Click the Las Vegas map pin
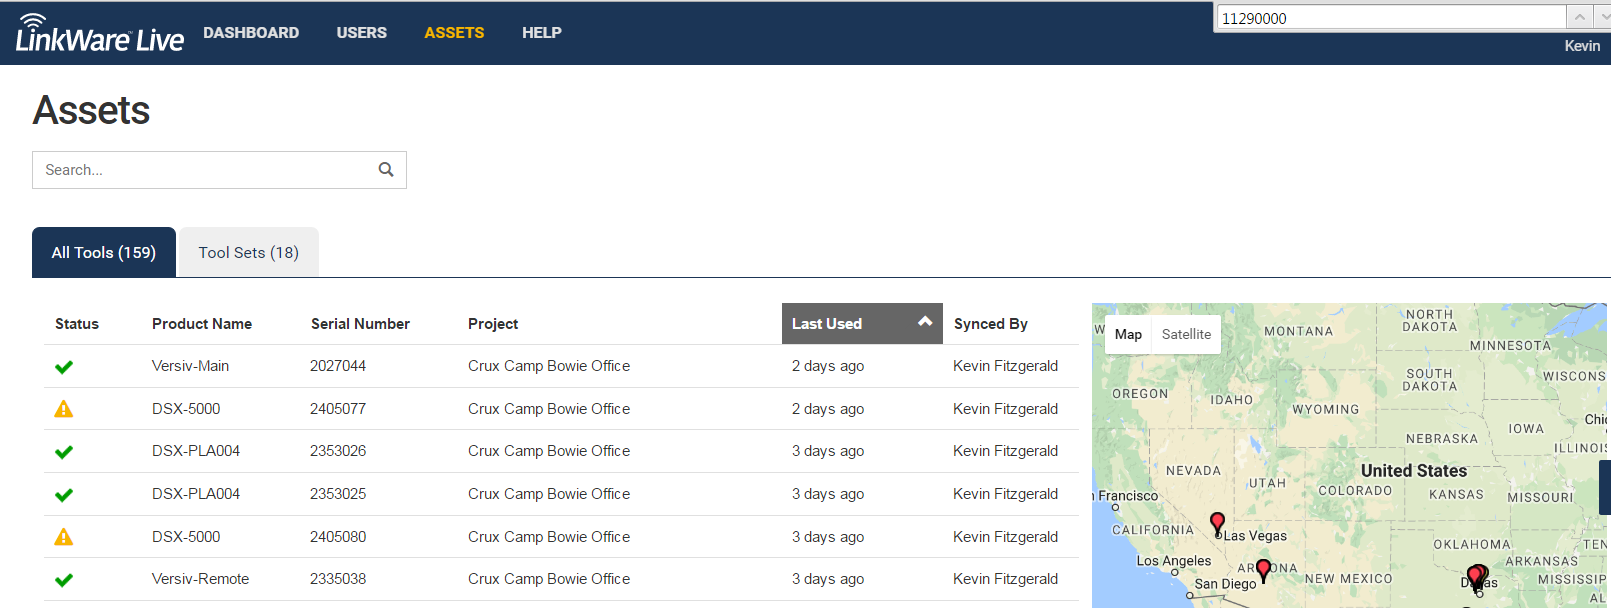The image size is (1611, 608). [x=1217, y=523]
